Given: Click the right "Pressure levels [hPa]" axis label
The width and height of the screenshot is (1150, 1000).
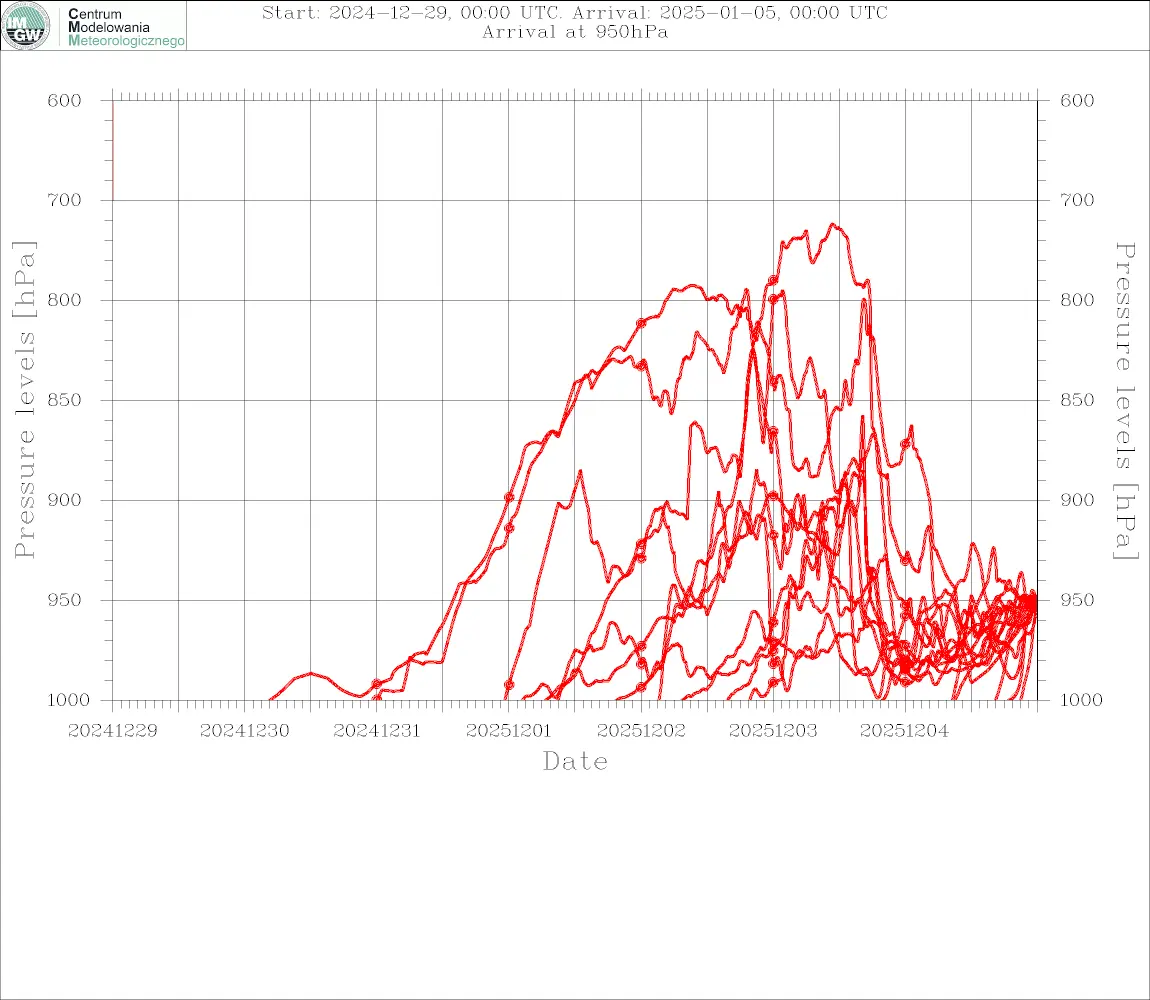Looking at the screenshot, I should (x=1126, y=401).
